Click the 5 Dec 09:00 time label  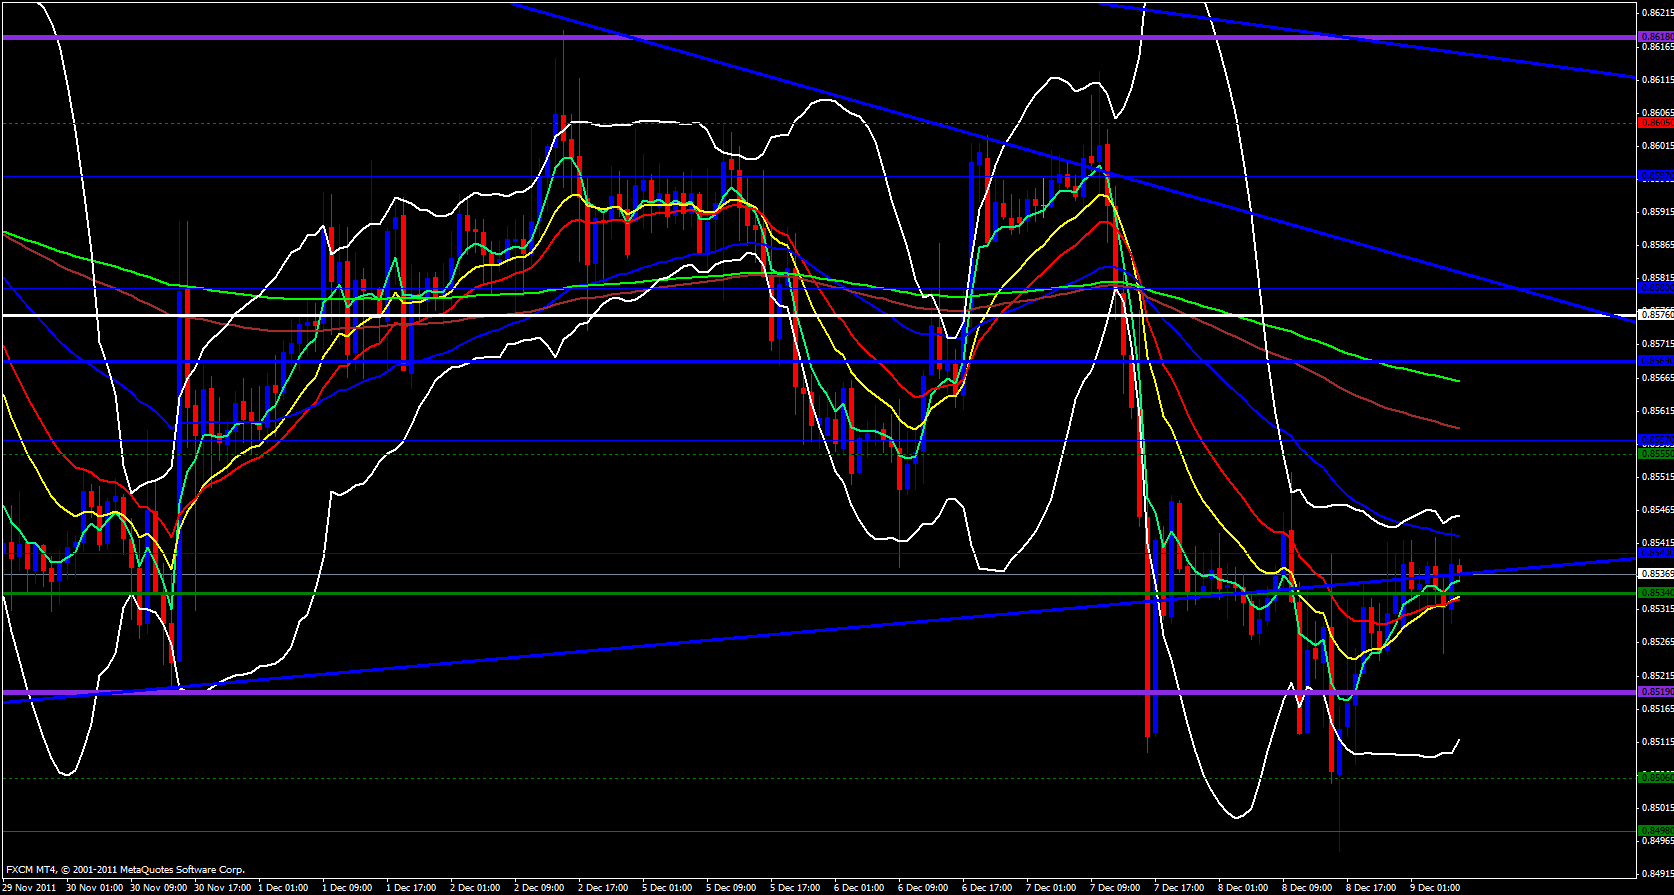point(731,887)
